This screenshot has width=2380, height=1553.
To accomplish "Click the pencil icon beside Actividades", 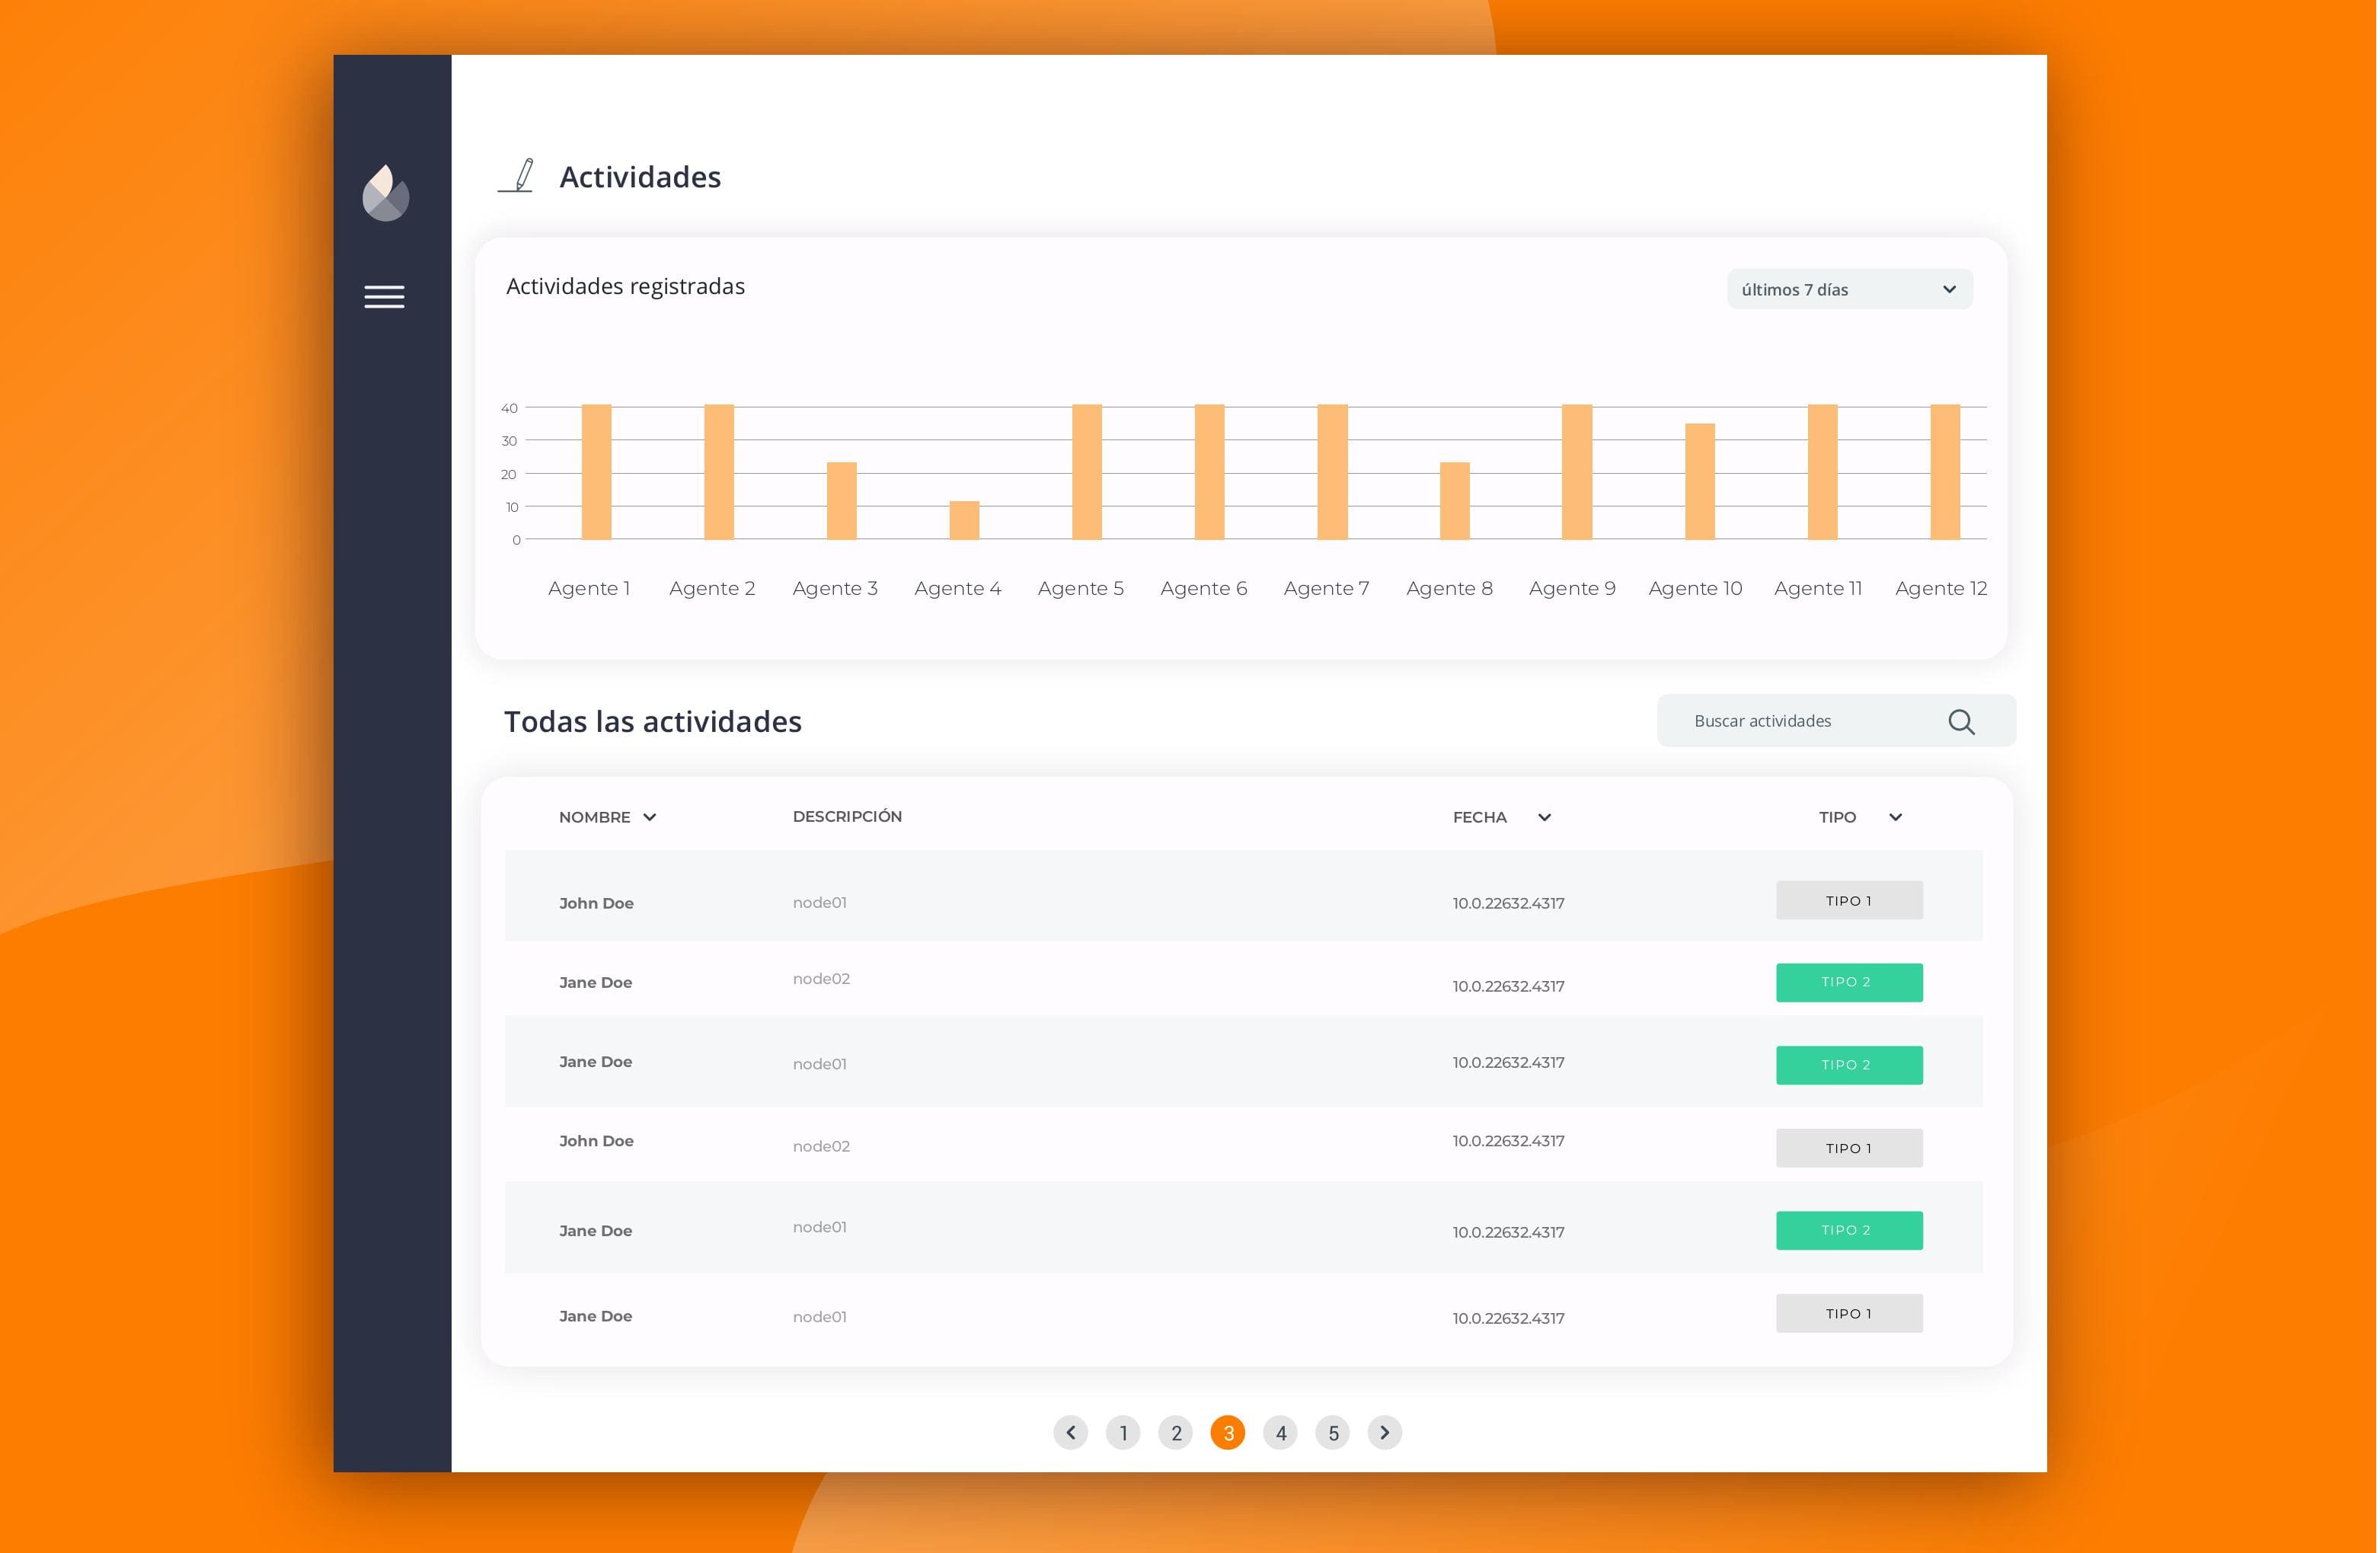I will coord(517,176).
